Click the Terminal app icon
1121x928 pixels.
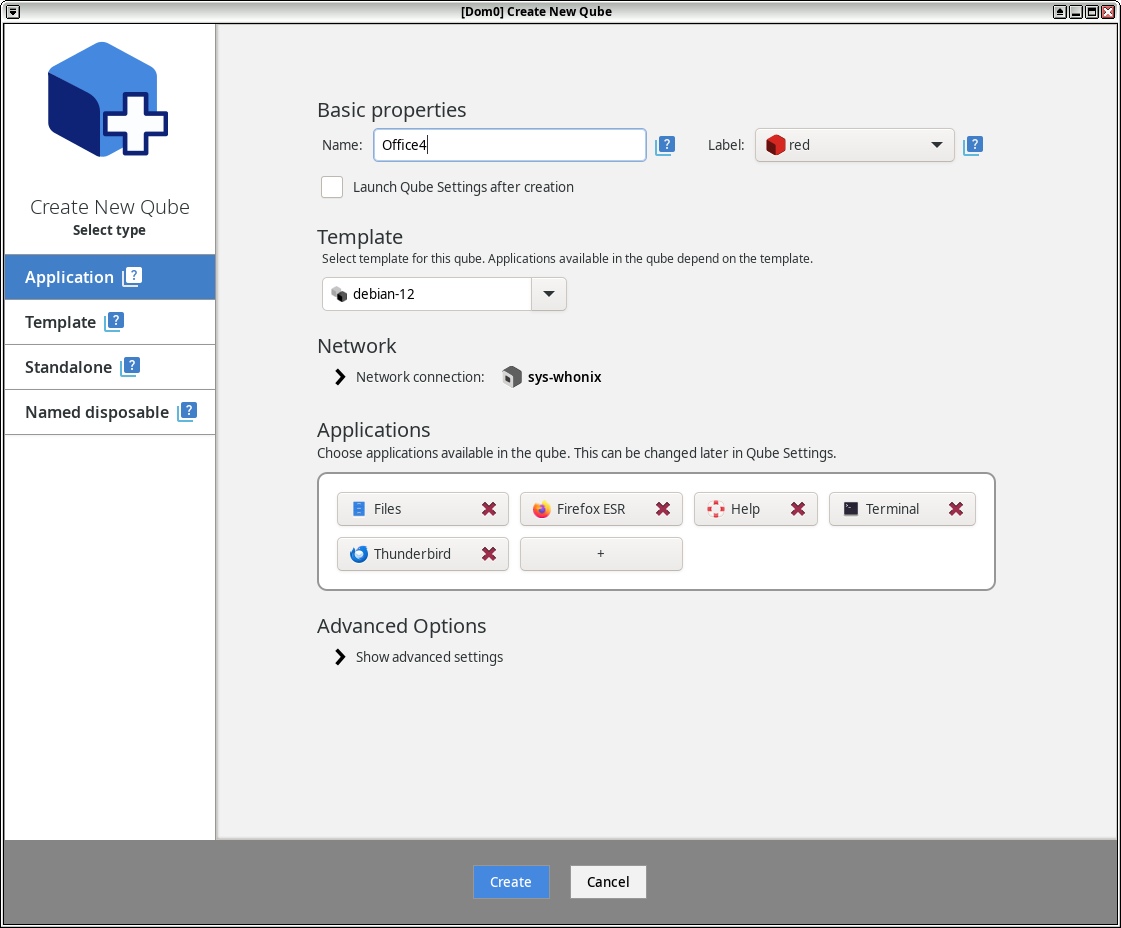point(851,509)
